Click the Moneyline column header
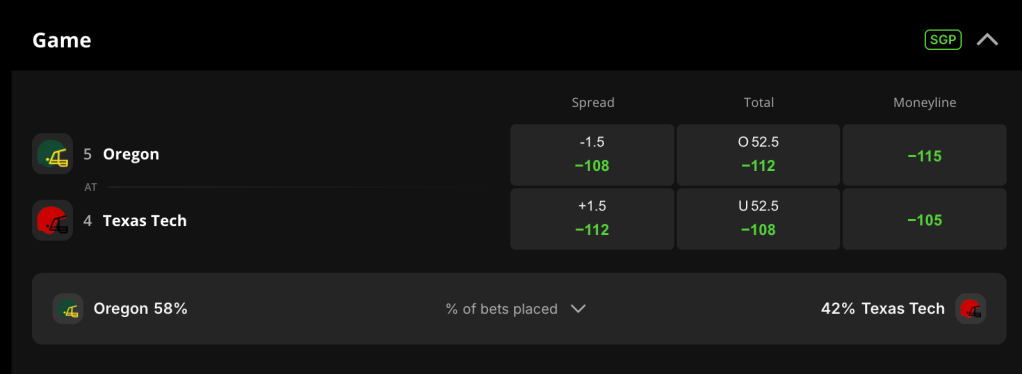The width and height of the screenshot is (1022, 374). (x=924, y=102)
